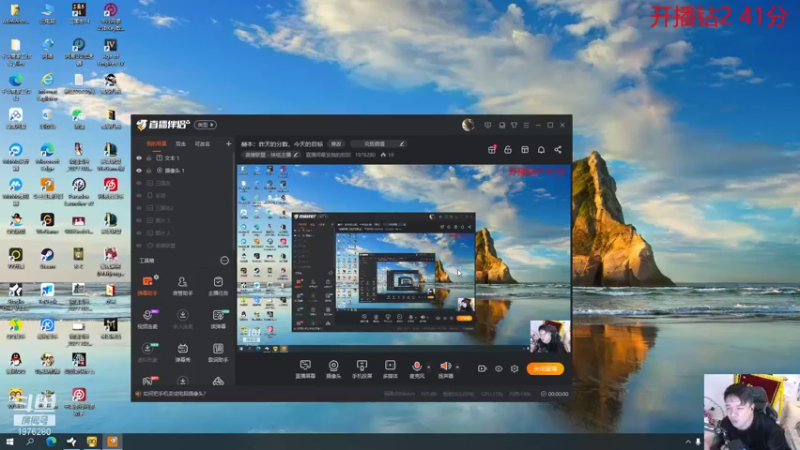The height and width of the screenshot is (450, 800).
Task: Toggle lock on the 文本 1 layer
Action: pos(149,158)
